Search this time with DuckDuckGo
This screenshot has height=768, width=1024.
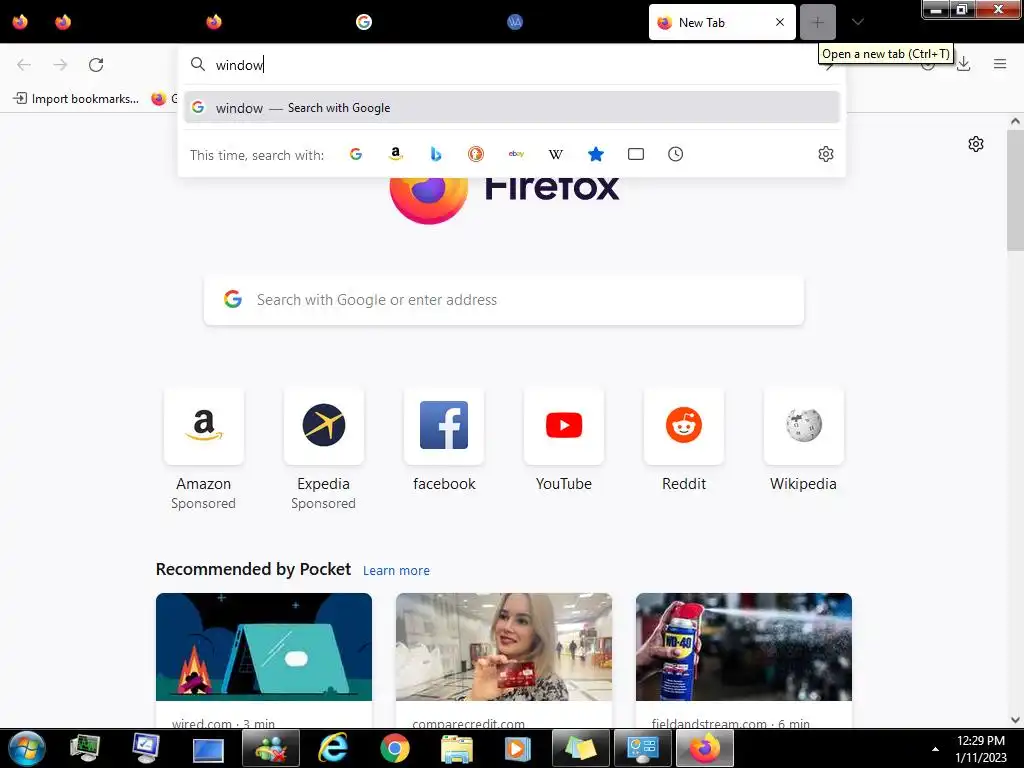click(475, 154)
